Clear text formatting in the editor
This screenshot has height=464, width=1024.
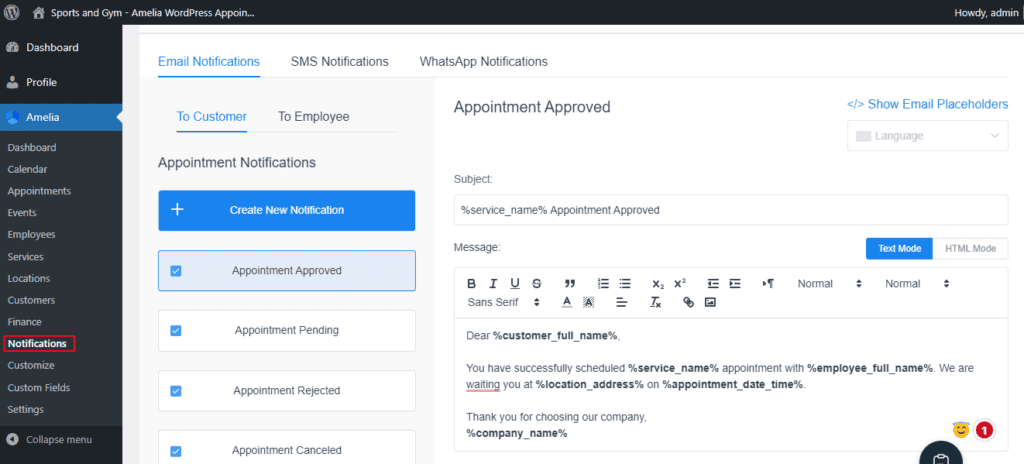pyautogui.click(x=655, y=302)
